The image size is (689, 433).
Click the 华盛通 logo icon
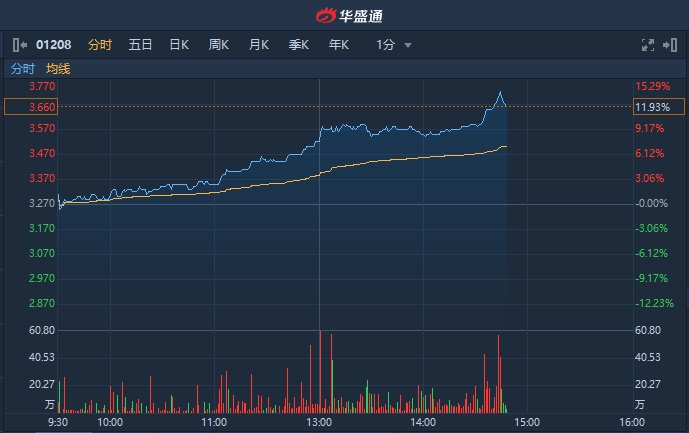[327, 15]
